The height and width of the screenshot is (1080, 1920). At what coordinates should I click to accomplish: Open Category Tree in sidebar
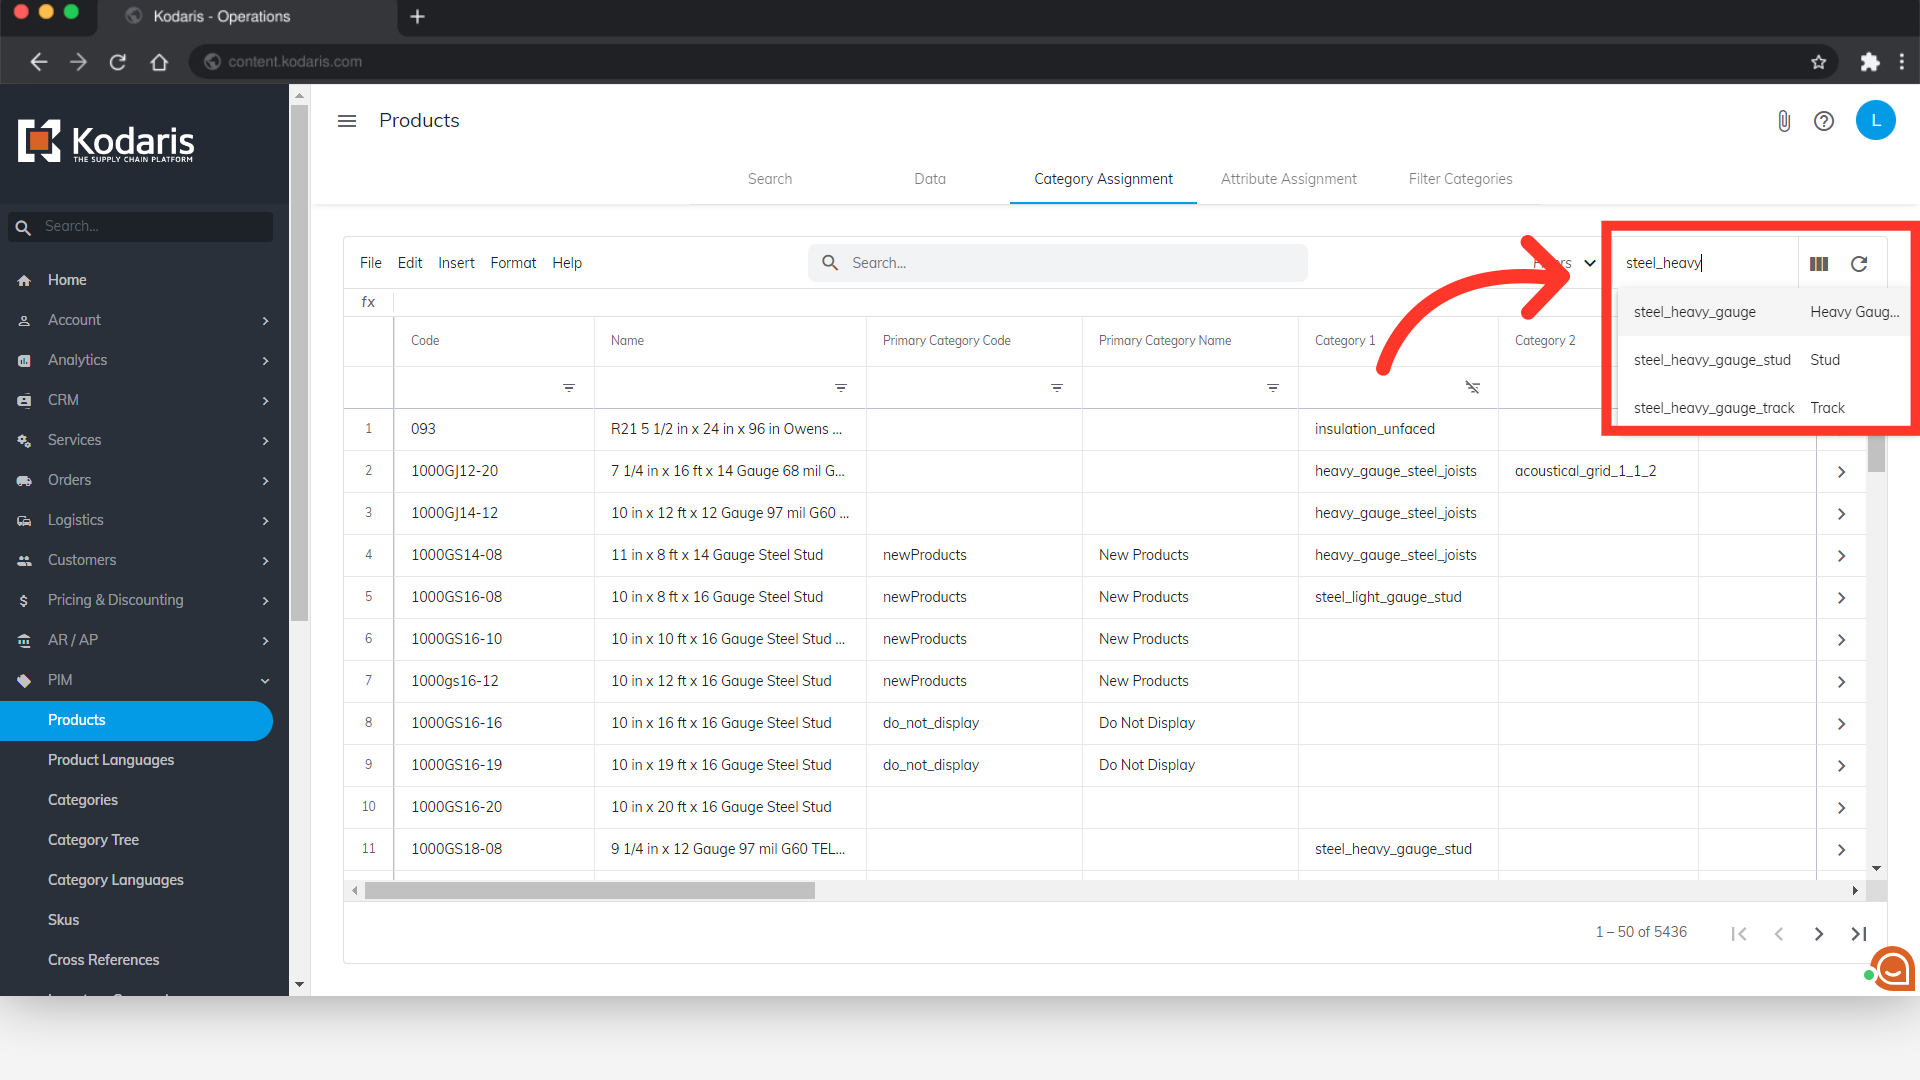(93, 840)
